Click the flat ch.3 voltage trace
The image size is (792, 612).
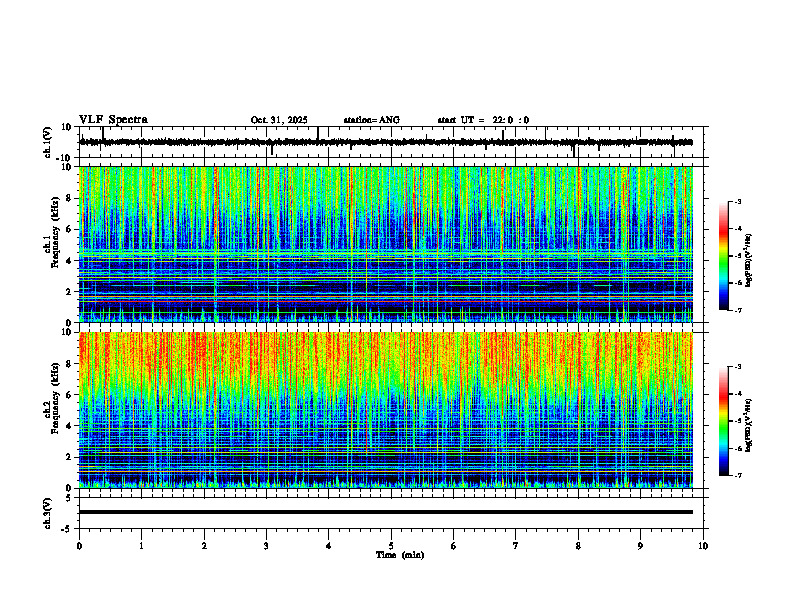(385, 512)
